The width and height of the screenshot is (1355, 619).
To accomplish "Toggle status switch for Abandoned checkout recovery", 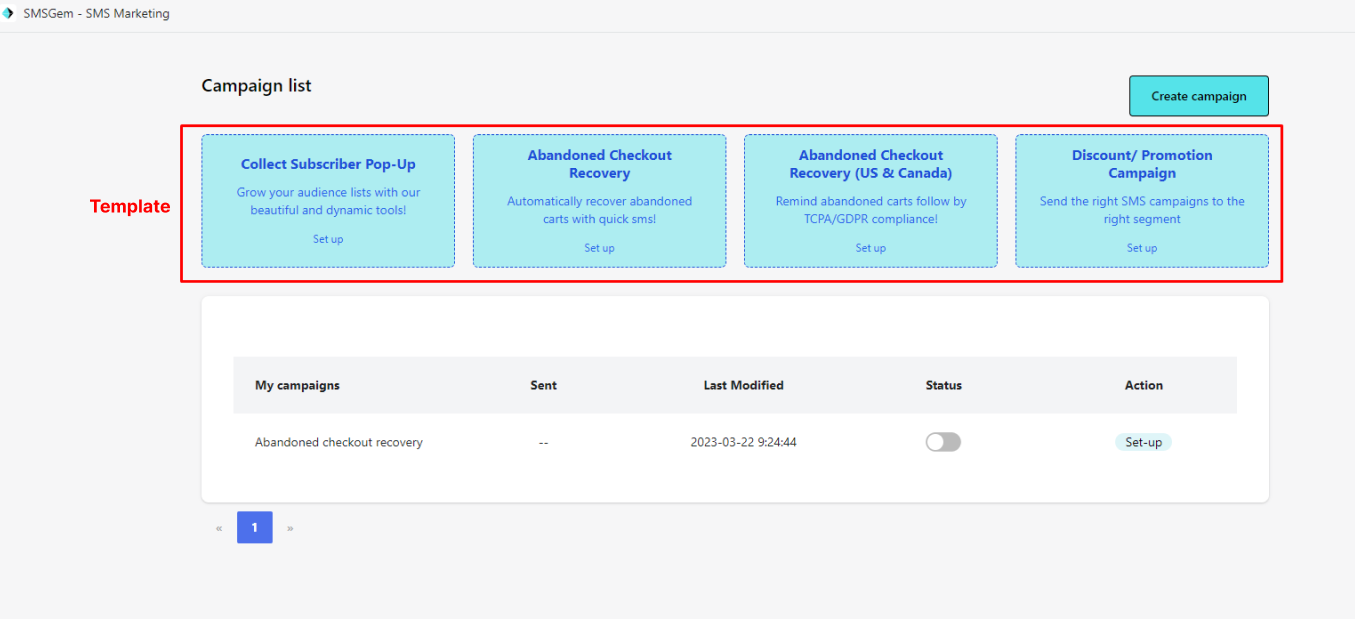I will pyautogui.click(x=943, y=442).
